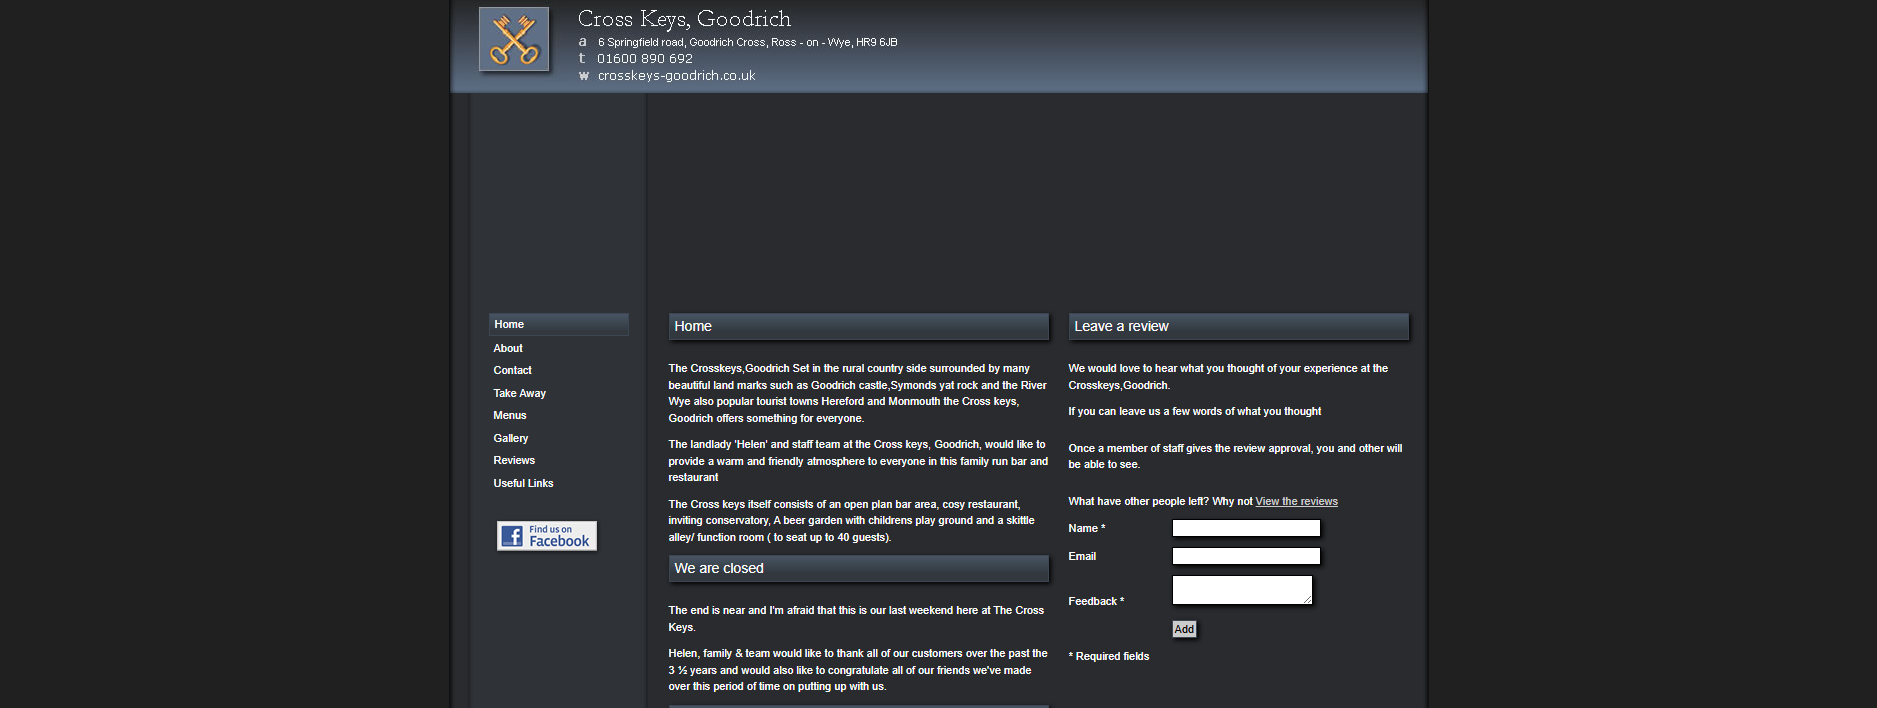Follow the View the reviews link
The height and width of the screenshot is (708, 1877).
[1296, 502]
